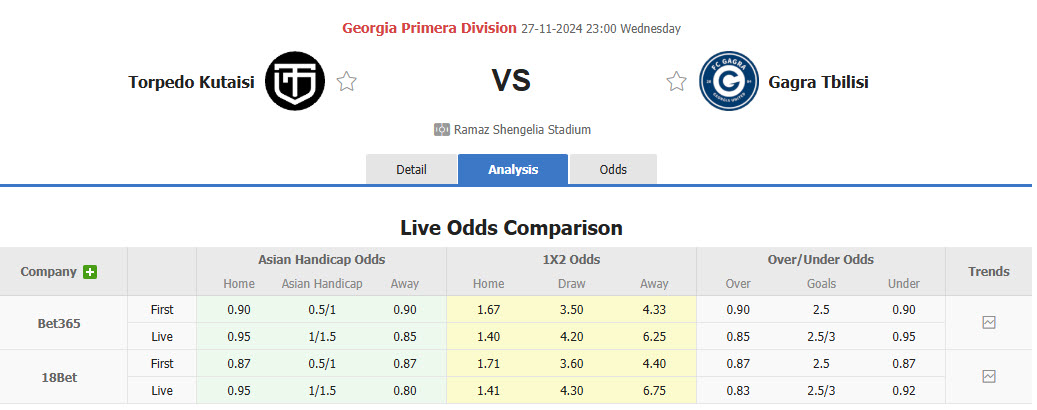Screen dimensions: 1037x410
Task: Open the Odds tab
Action: click(613, 169)
